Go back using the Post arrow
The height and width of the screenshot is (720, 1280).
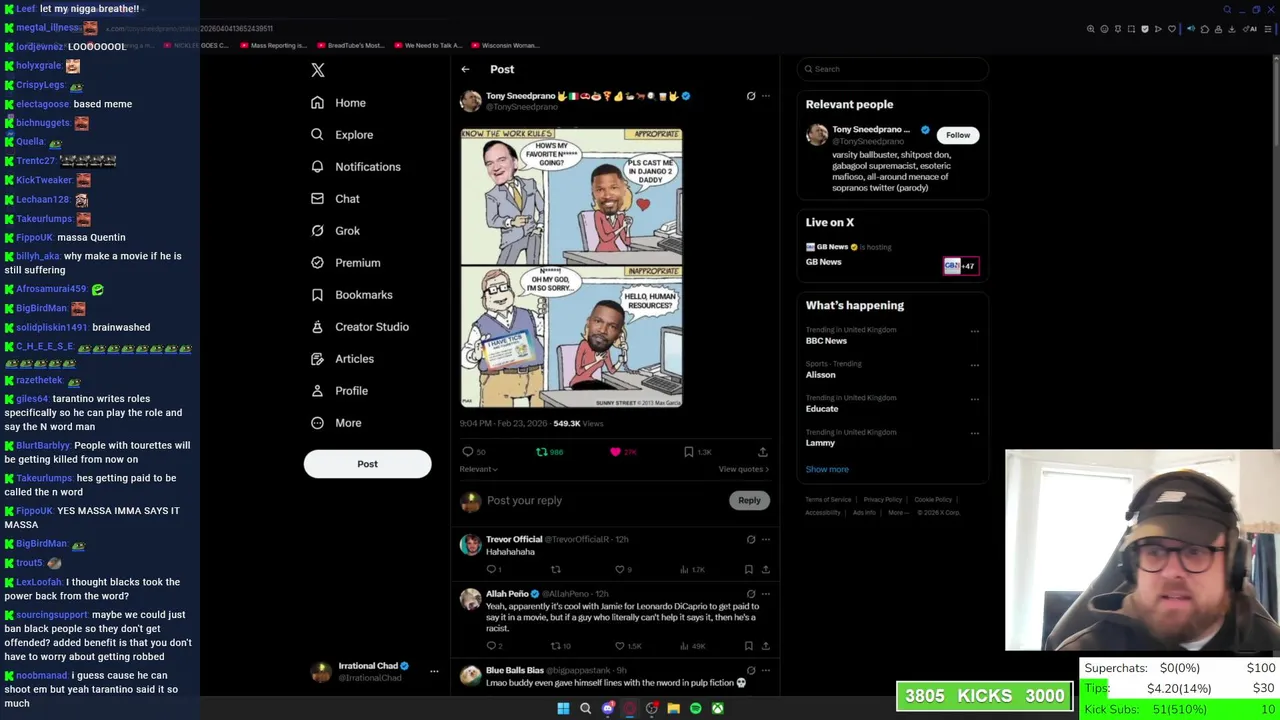point(465,69)
